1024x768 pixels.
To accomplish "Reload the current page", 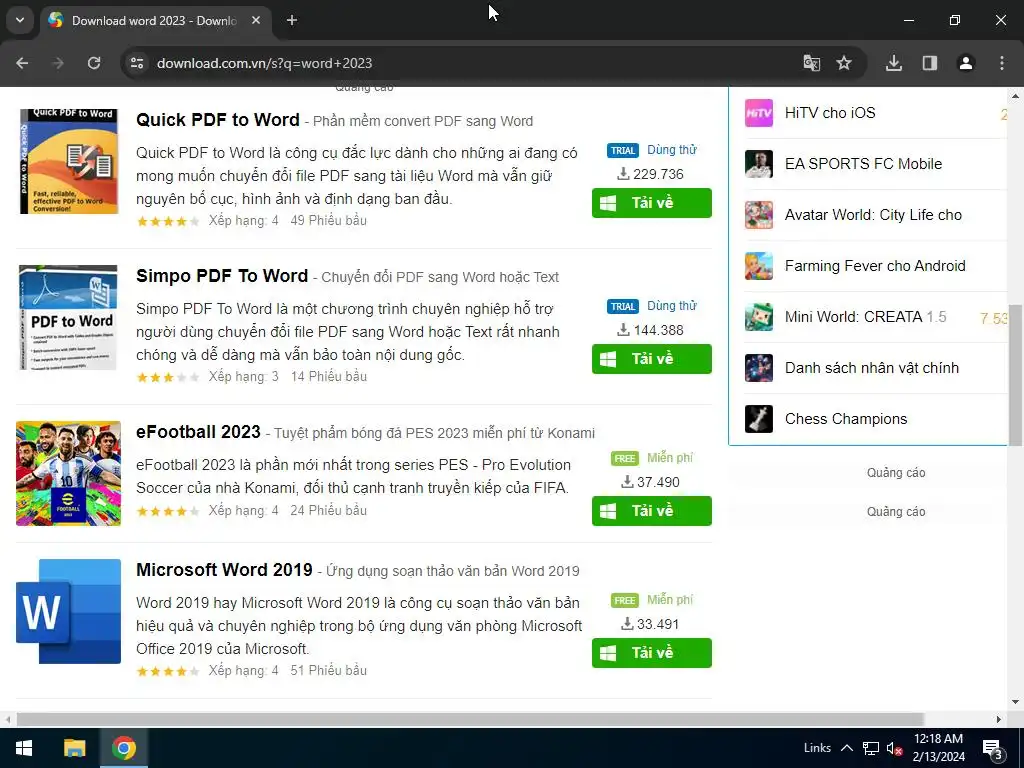I will (x=94, y=63).
